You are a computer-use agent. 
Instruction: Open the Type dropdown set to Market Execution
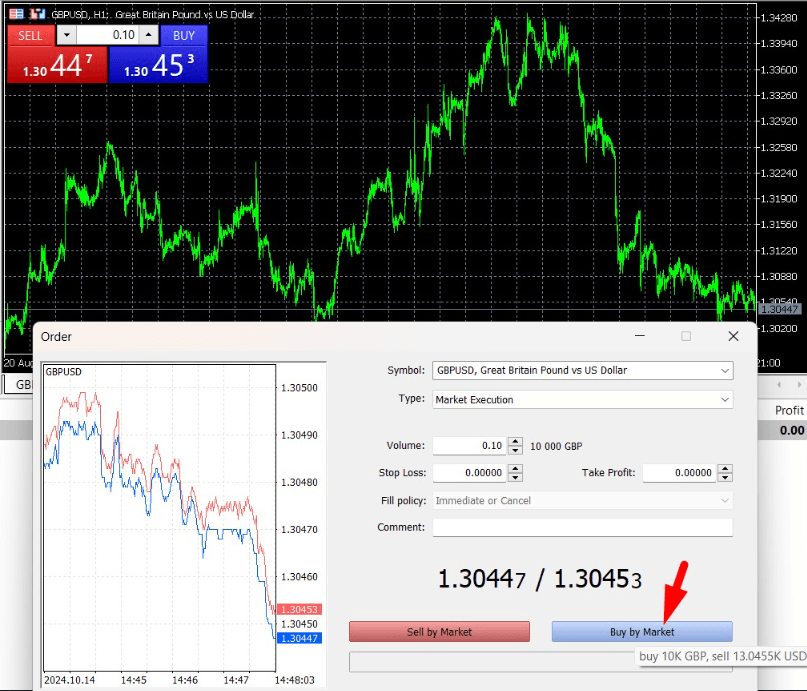coord(724,400)
